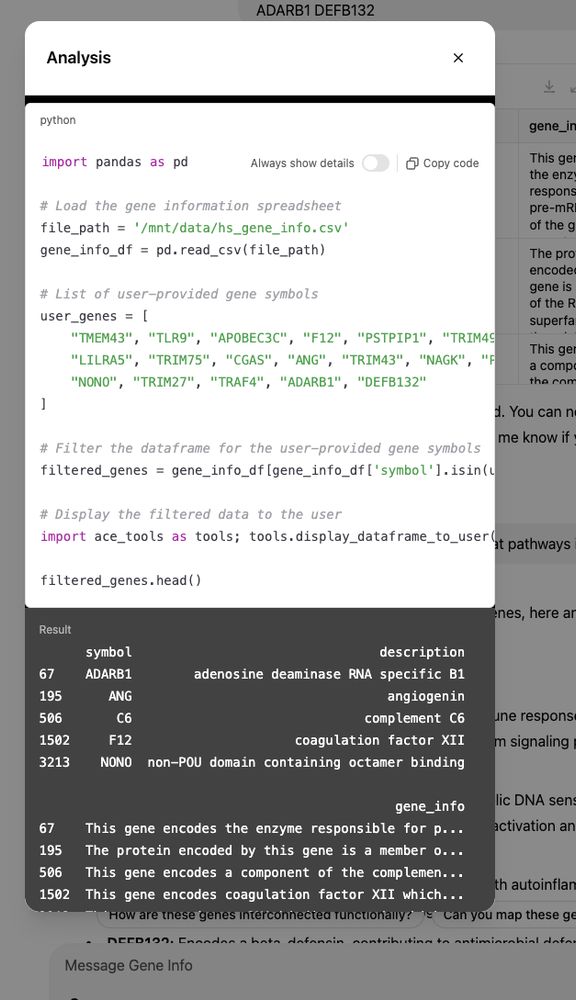This screenshot has width=576, height=1000.
Task: Toggle the Always show details switch
Action: click(x=375, y=163)
